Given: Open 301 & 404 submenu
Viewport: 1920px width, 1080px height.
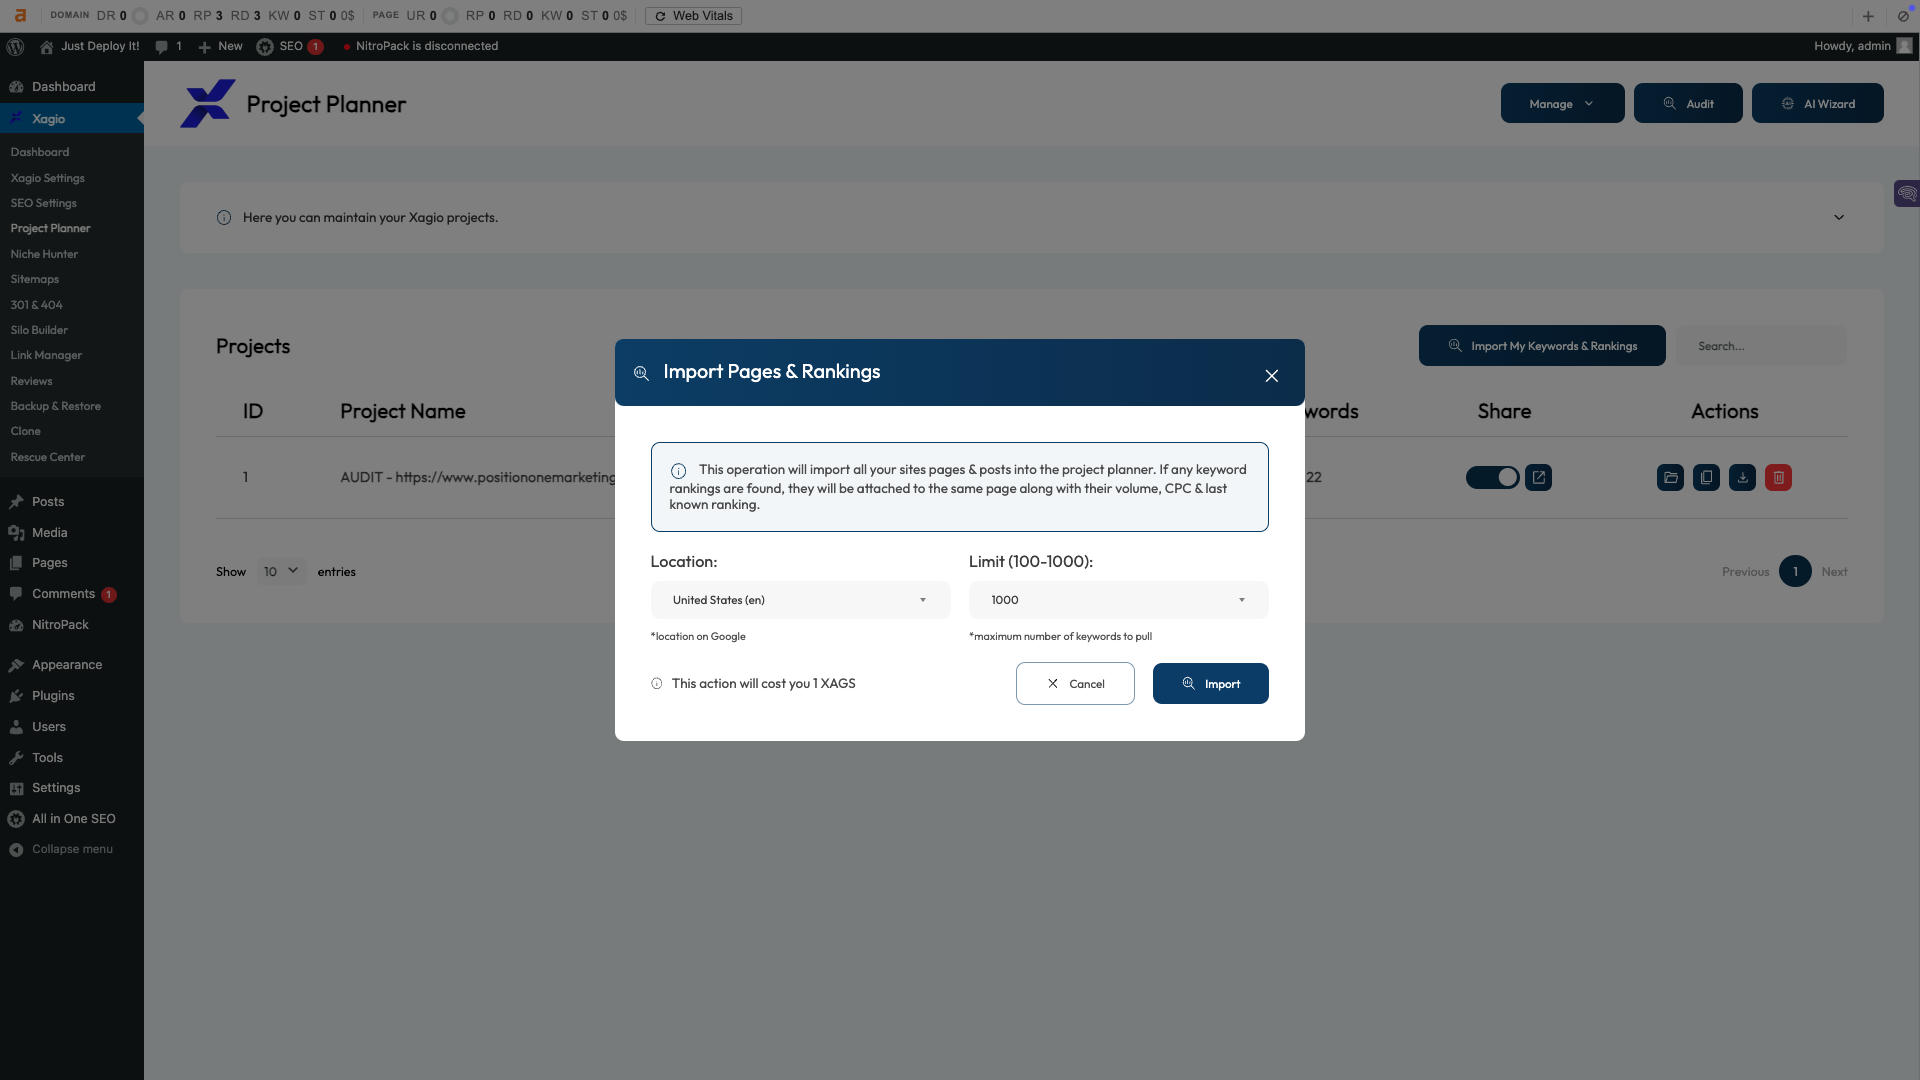Looking at the screenshot, I should click(36, 305).
